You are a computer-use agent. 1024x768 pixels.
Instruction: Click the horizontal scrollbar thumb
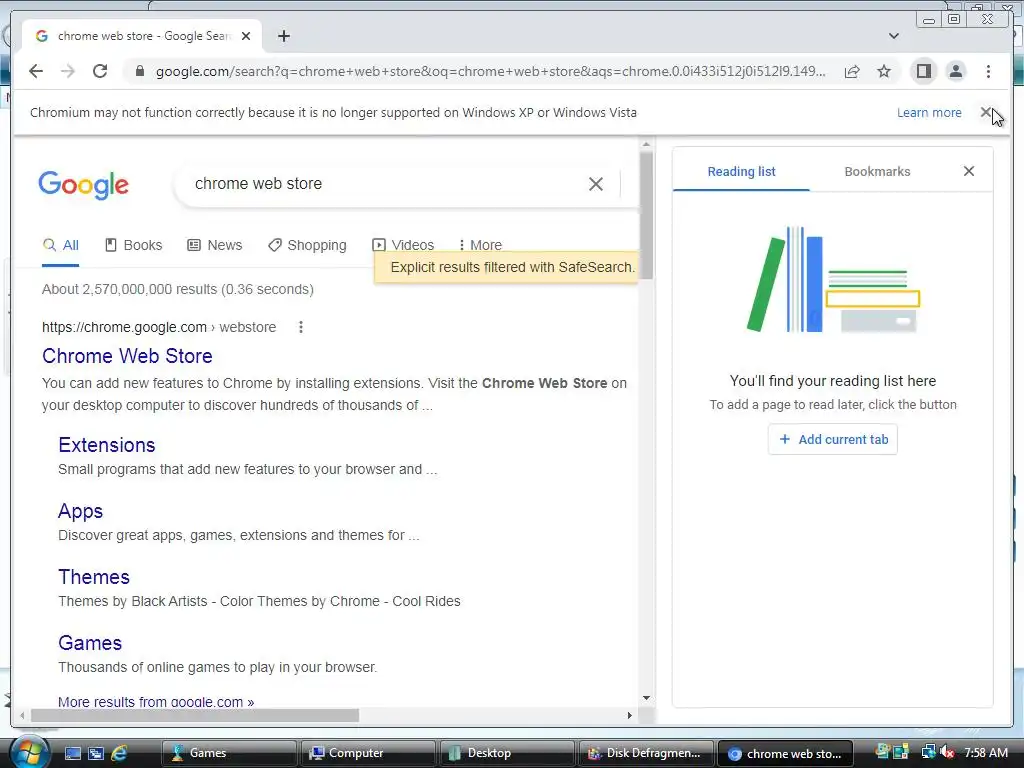[195, 715]
